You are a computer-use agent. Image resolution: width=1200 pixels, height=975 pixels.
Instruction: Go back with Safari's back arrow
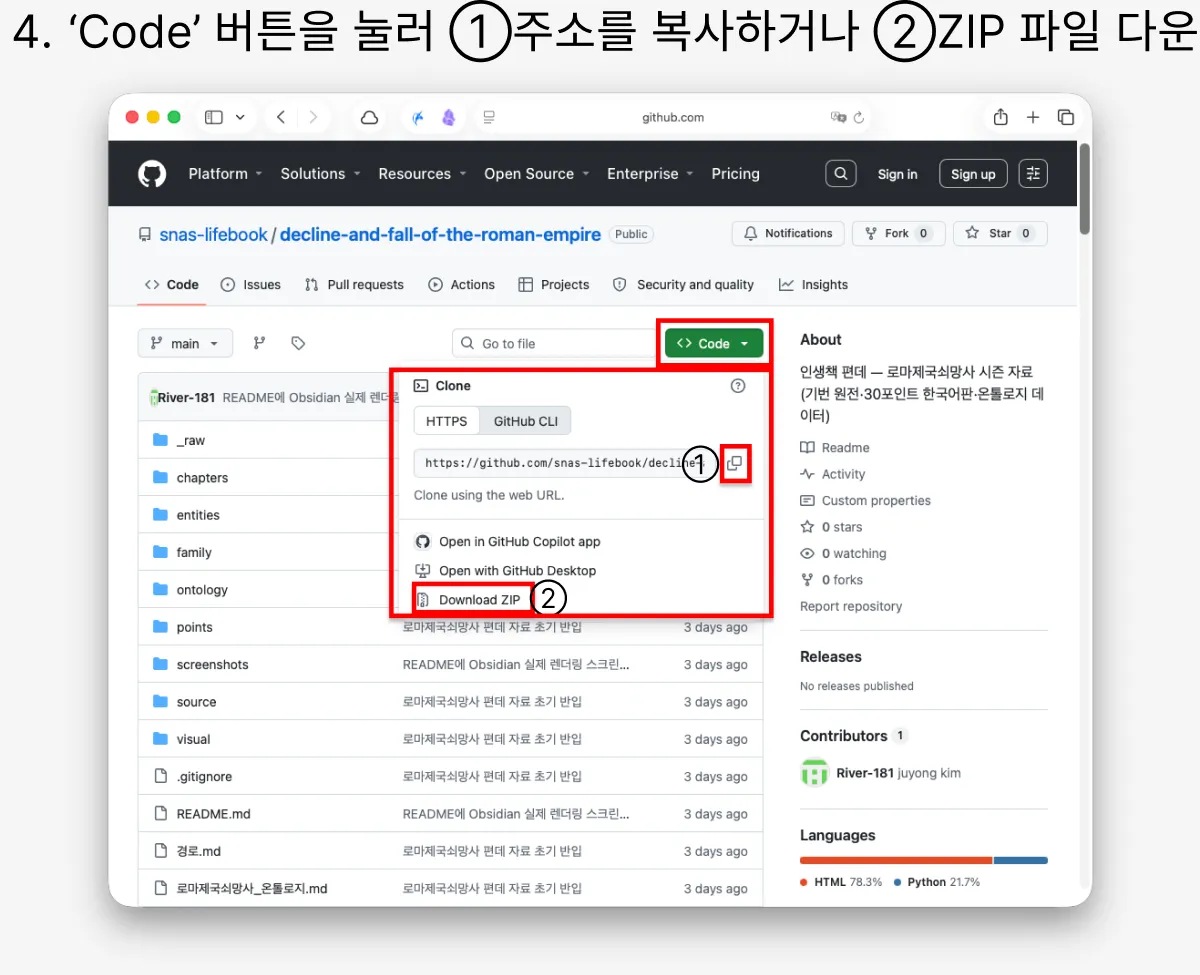point(281,117)
